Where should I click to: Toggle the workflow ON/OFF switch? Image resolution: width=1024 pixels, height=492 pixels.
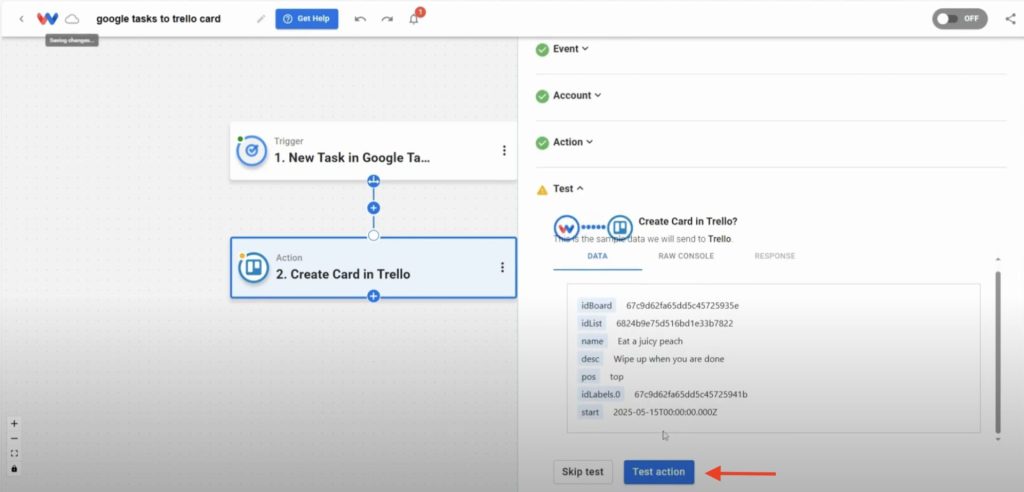[x=959, y=18]
